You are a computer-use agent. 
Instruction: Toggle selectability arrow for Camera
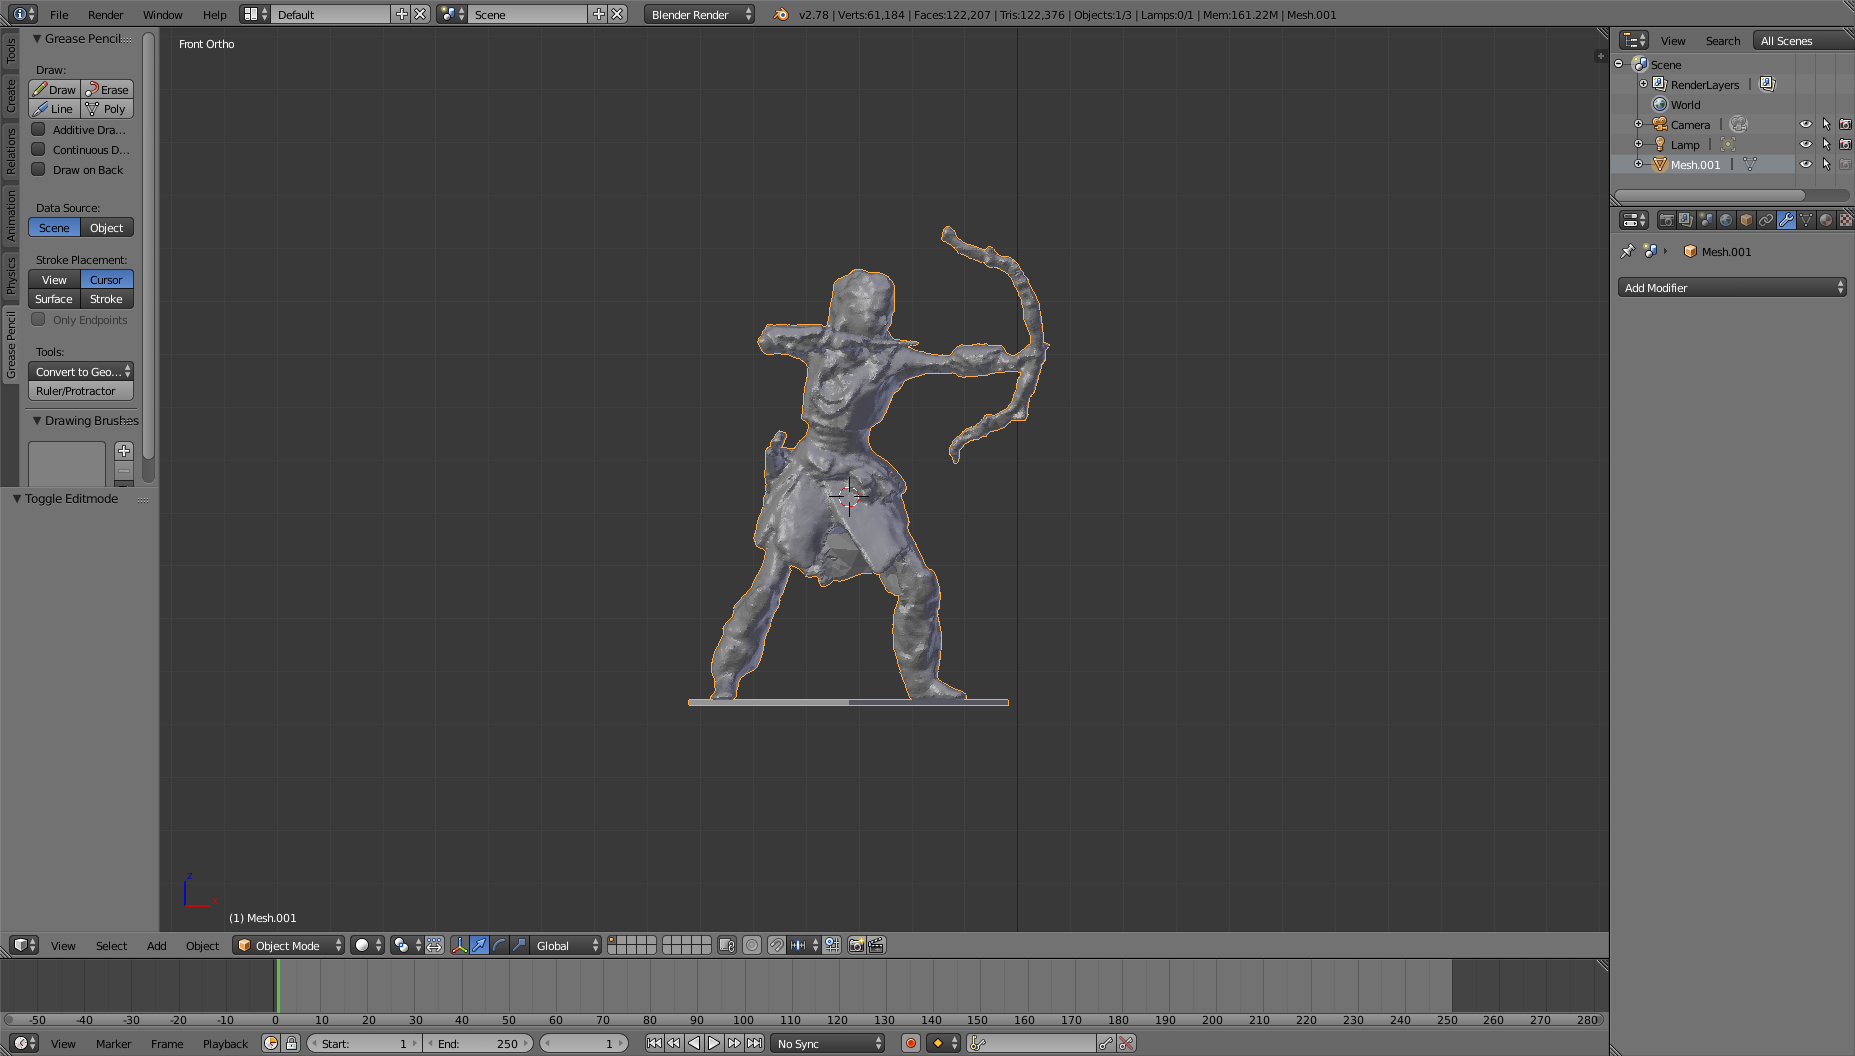coord(1826,124)
